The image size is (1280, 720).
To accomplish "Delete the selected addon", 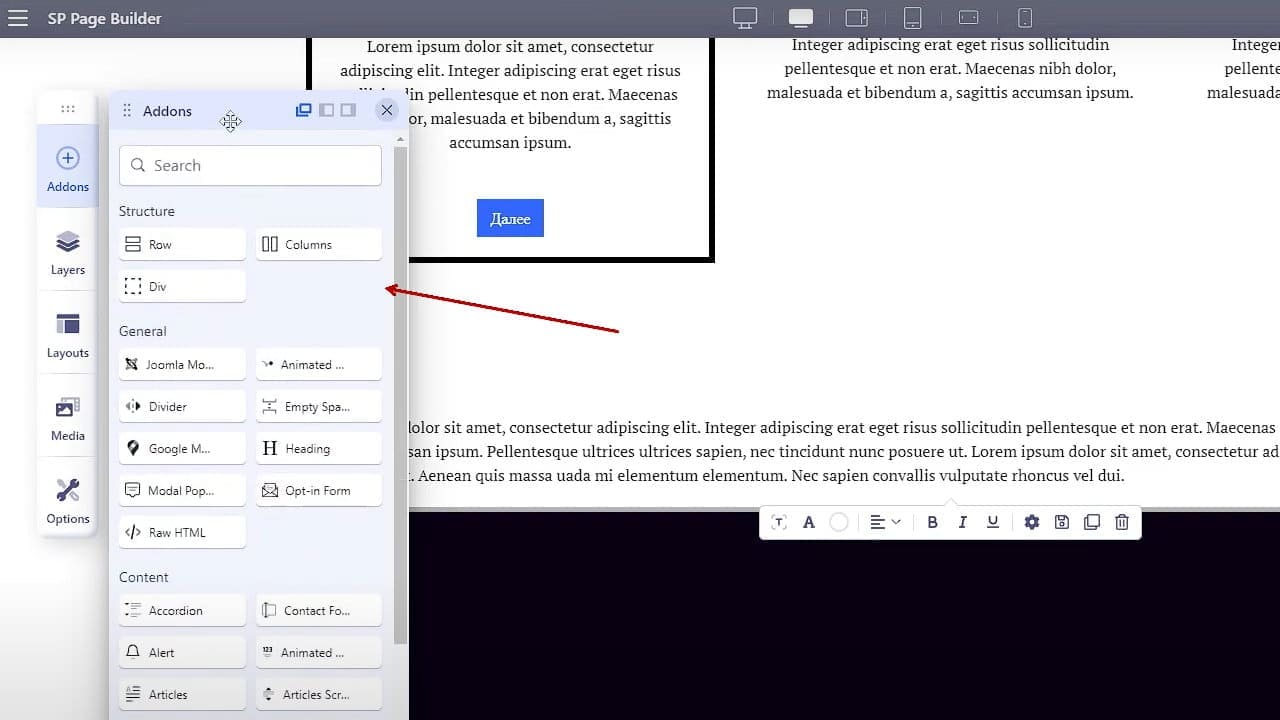I will (1122, 522).
